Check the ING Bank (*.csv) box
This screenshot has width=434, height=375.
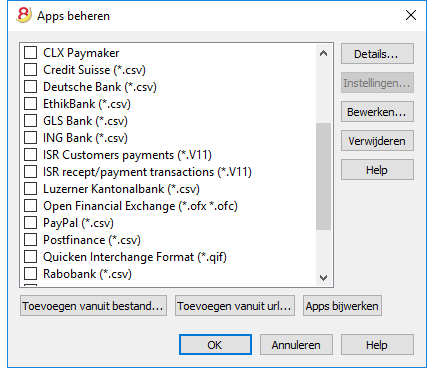tap(30, 138)
